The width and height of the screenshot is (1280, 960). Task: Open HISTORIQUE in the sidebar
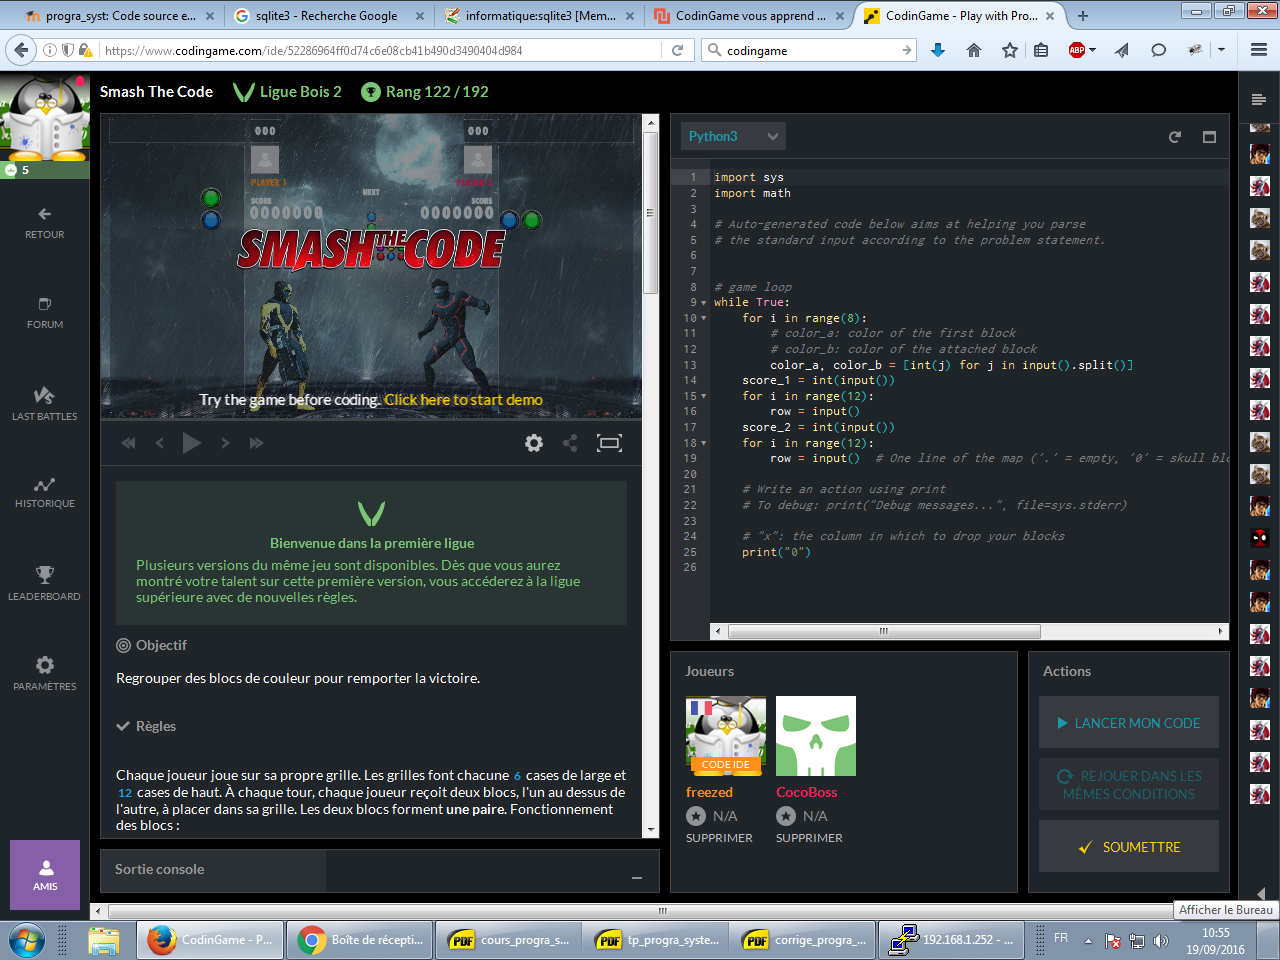click(44, 493)
